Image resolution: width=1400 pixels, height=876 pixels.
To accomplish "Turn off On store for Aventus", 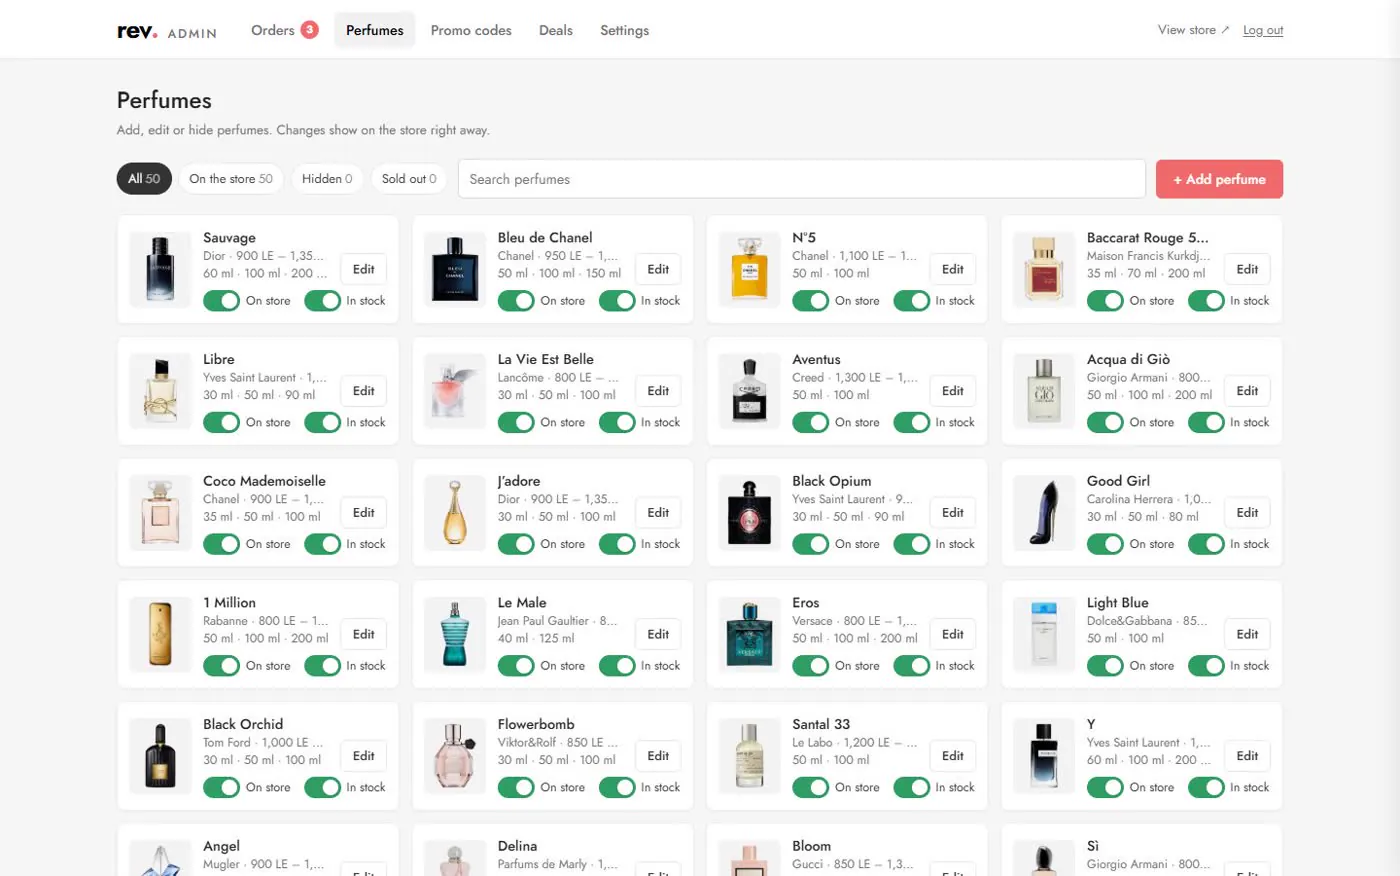I will tap(810, 423).
